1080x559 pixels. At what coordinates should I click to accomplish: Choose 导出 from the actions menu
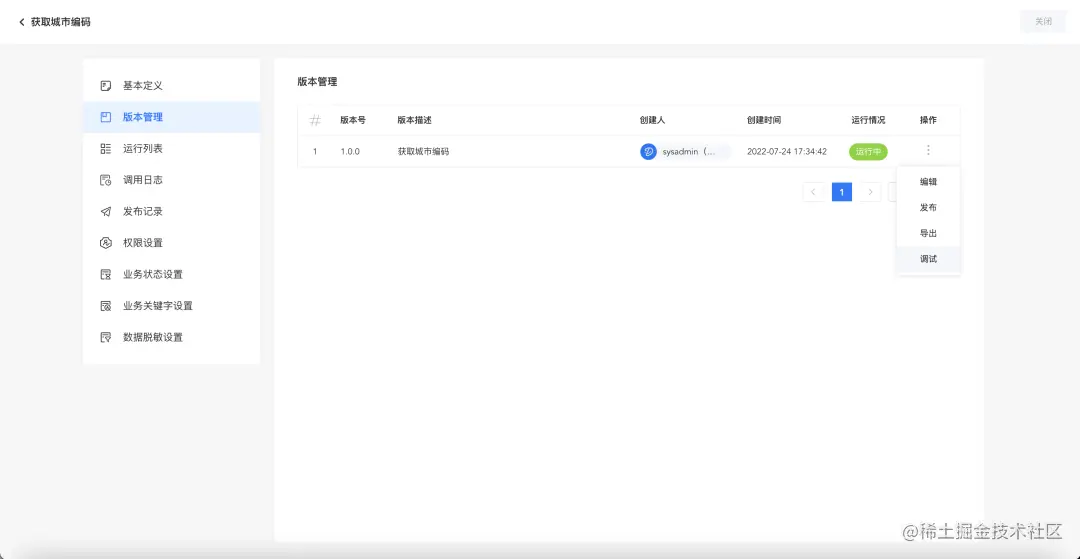[928, 233]
